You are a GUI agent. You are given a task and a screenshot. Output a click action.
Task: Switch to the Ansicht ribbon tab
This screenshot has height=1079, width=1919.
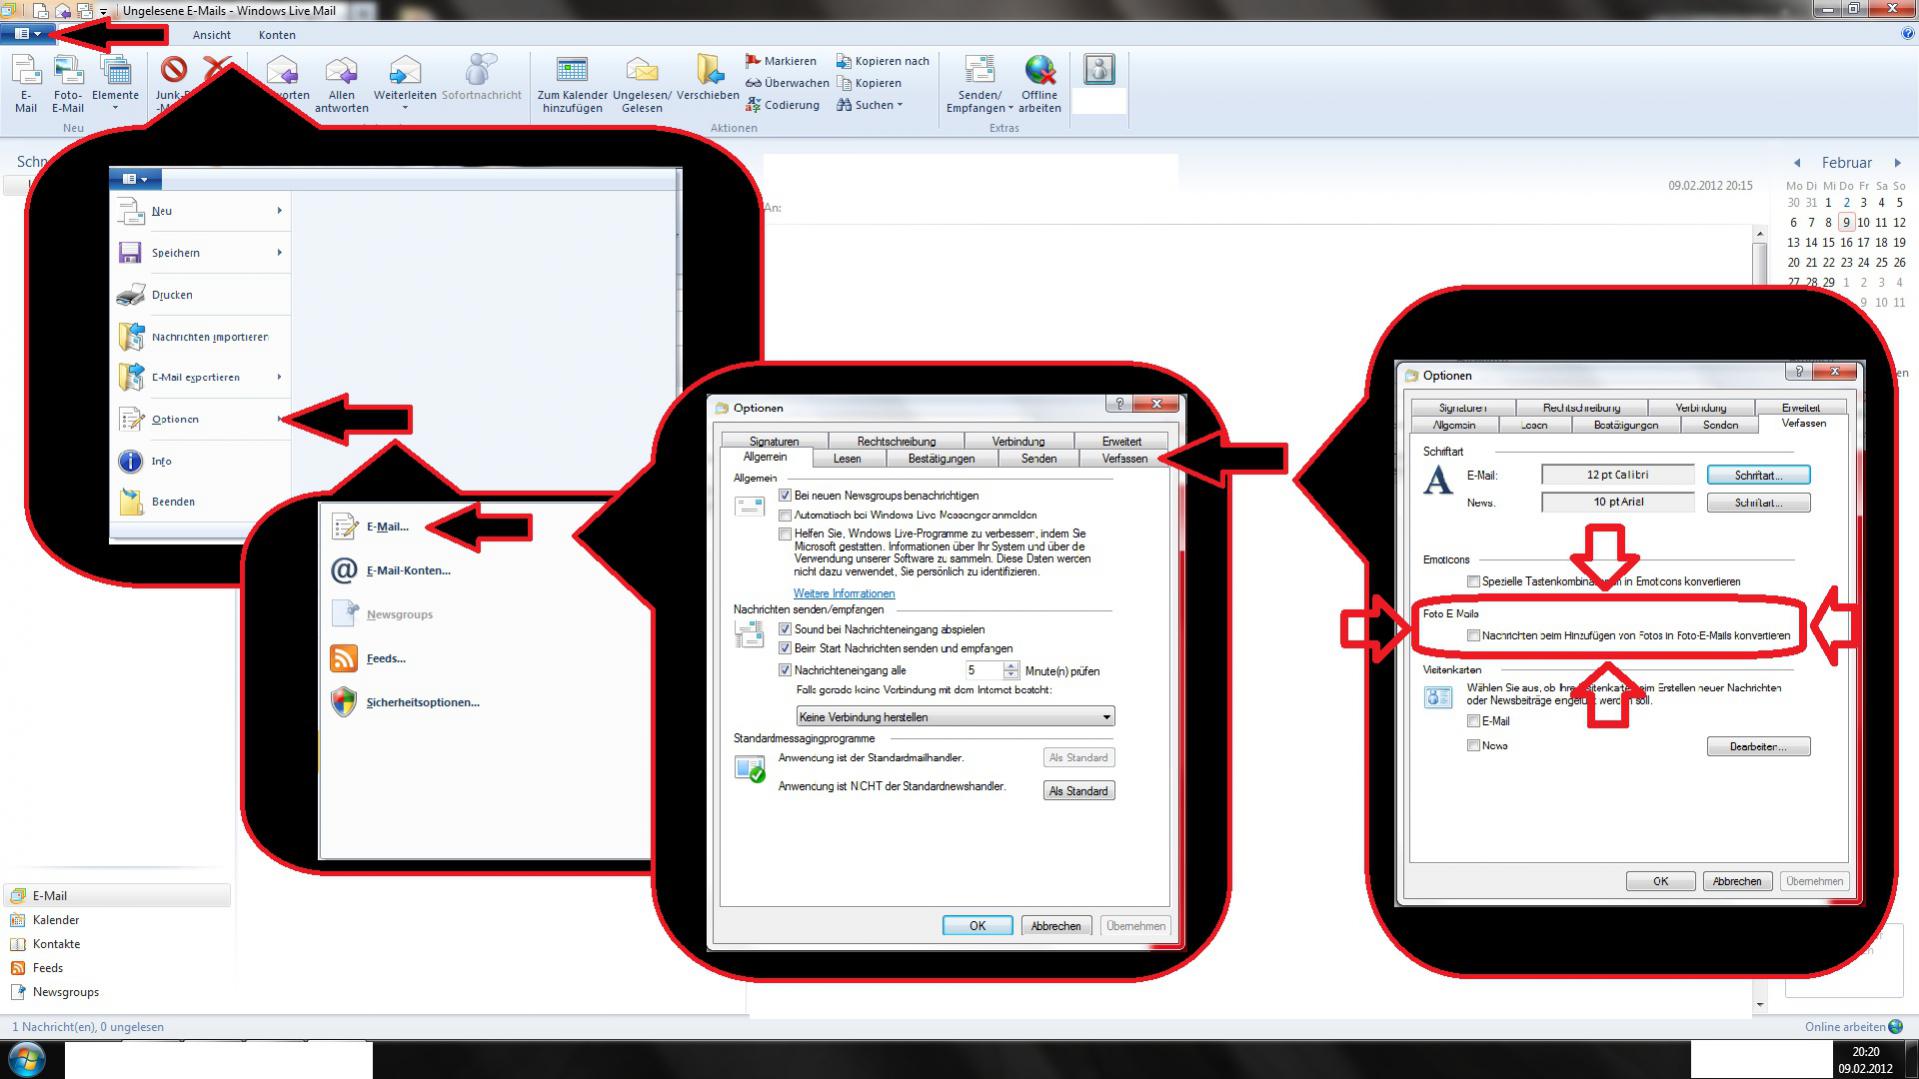pos(211,35)
